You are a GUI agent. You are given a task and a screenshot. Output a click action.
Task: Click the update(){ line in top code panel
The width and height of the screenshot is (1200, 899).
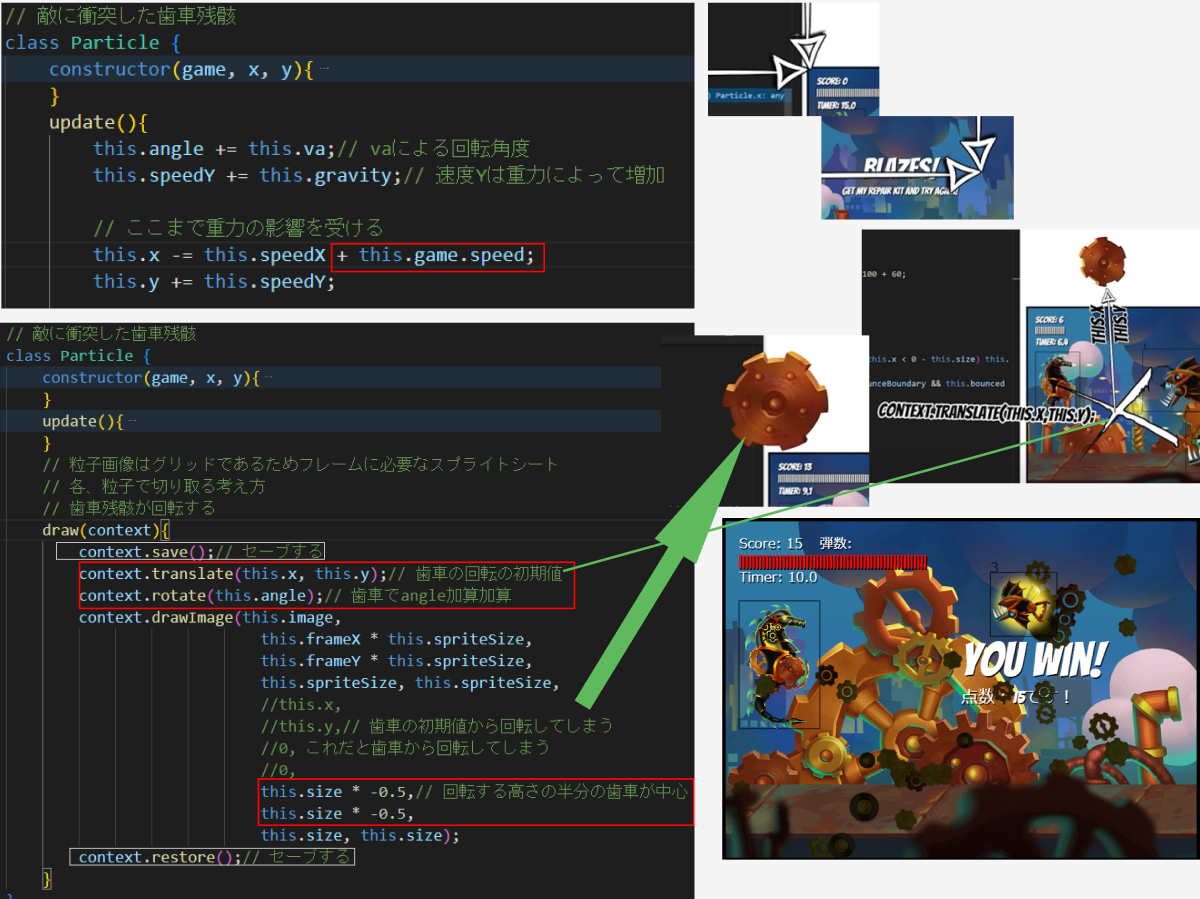tap(98, 123)
